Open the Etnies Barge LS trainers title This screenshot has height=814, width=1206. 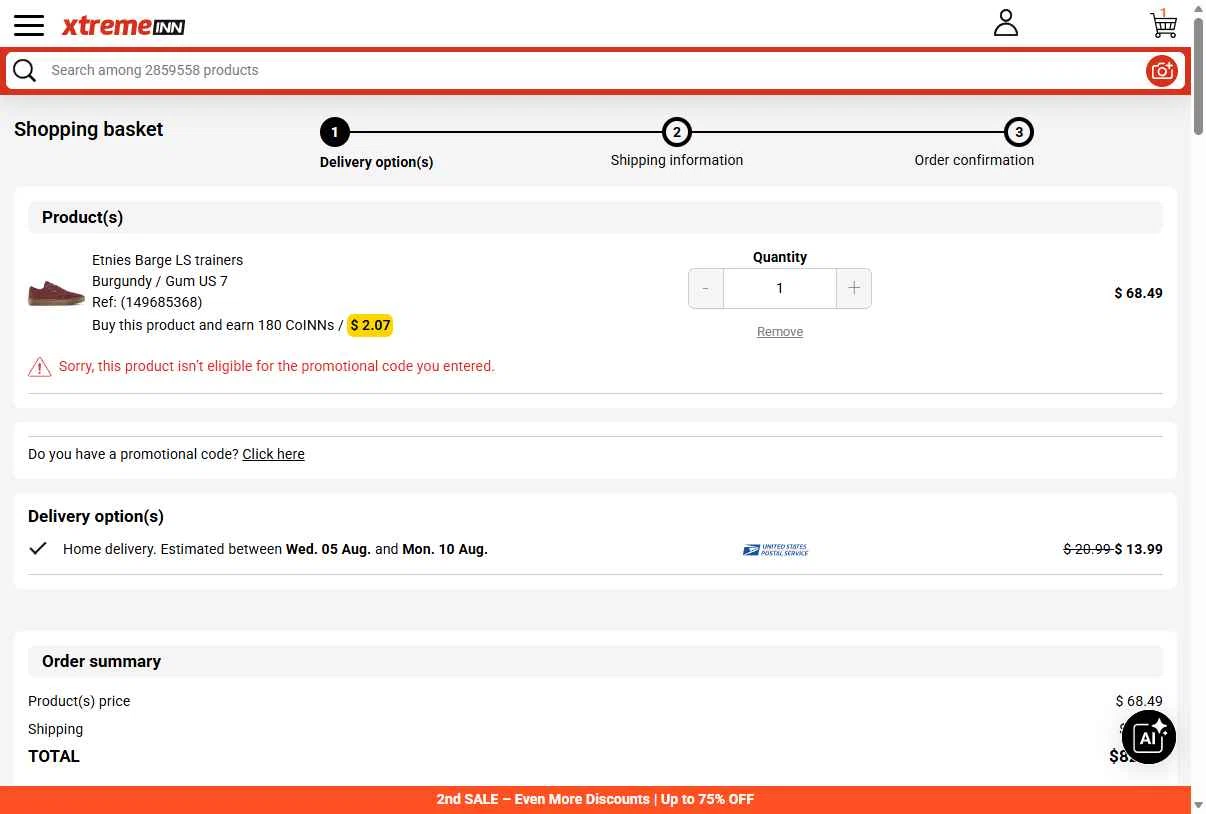tap(167, 260)
